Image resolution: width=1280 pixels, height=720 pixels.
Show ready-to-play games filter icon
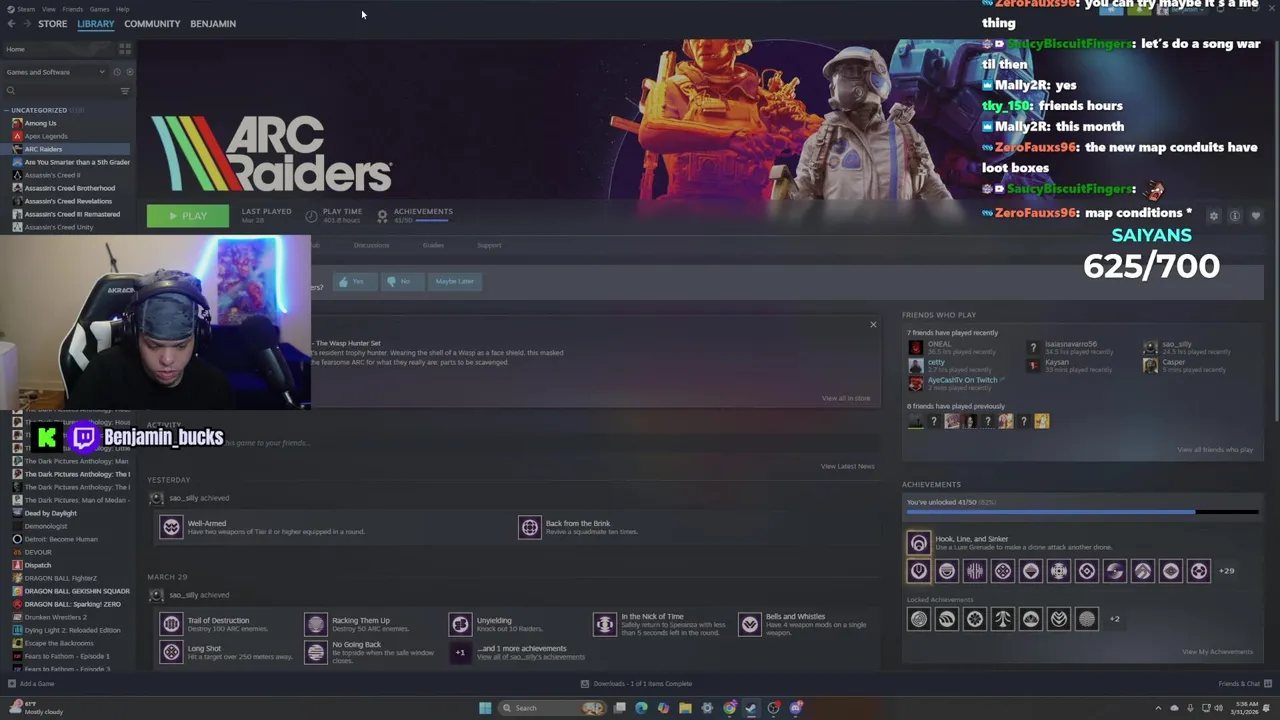130,72
